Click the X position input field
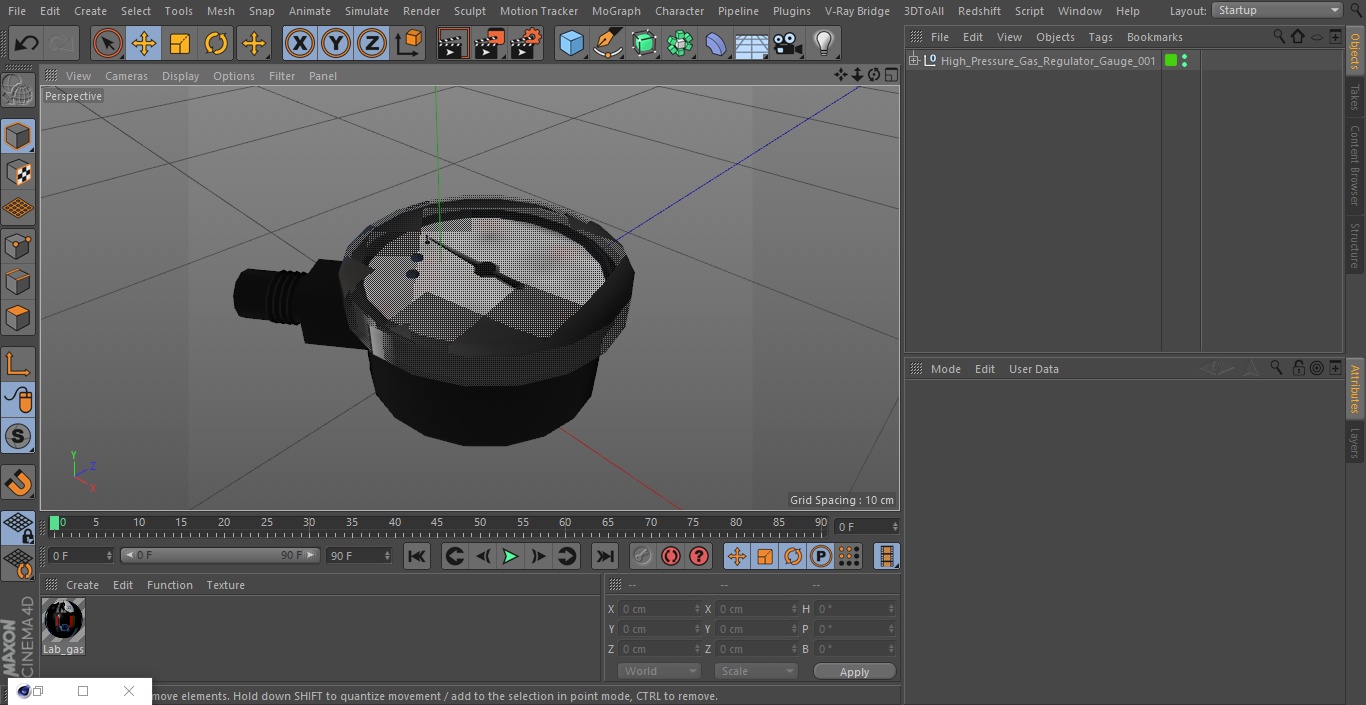 click(660, 609)
